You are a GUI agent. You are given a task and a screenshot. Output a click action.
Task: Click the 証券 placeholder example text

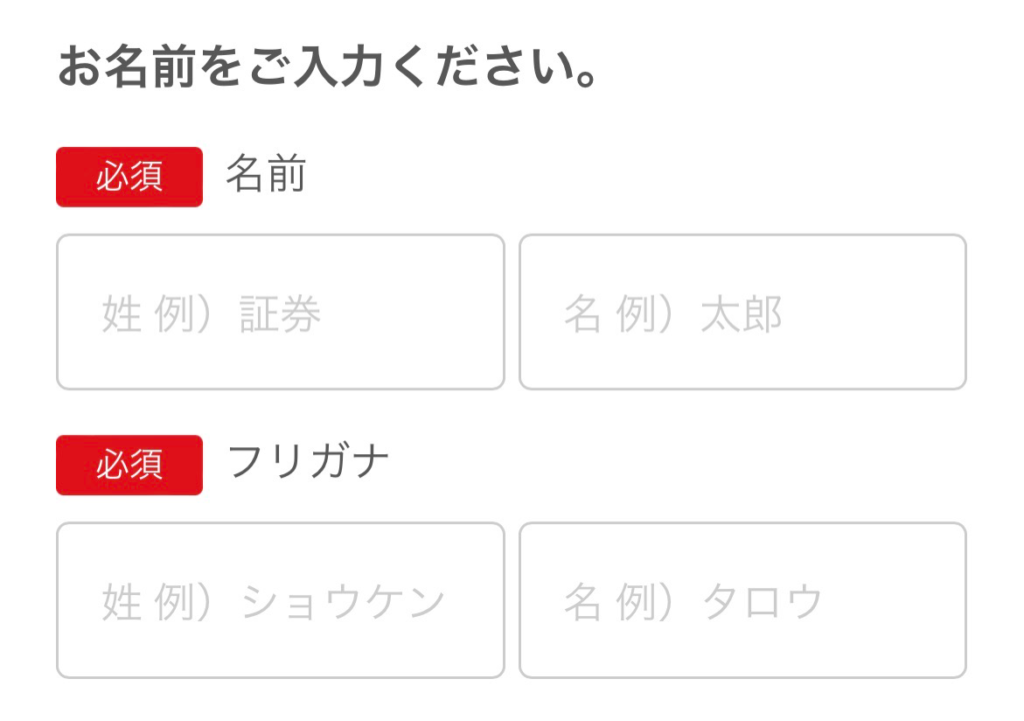pos(280,315)
